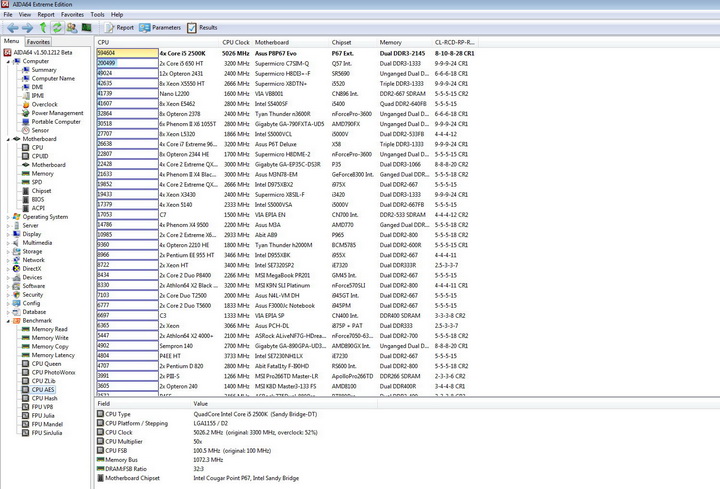720x489 pixels.
Task: Open the Report menu
Action: pos(46,14)
